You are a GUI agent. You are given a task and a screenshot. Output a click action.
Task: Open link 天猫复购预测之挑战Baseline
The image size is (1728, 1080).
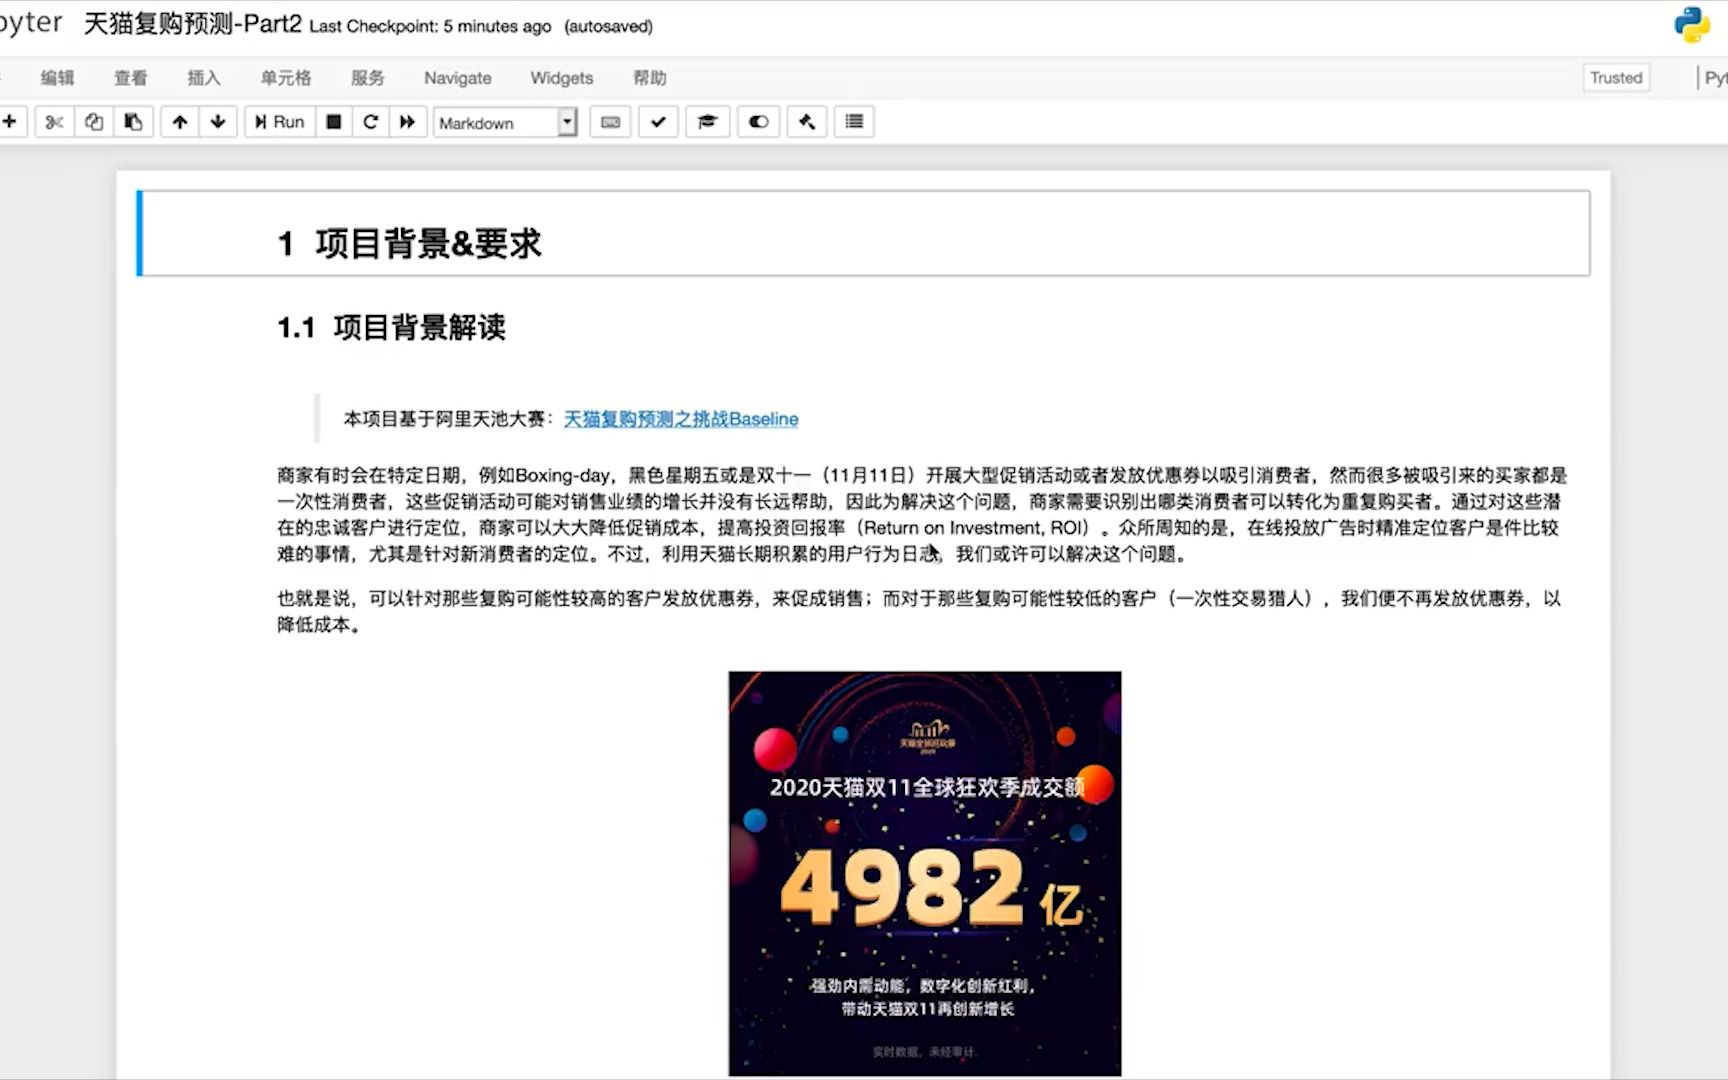(681, 419)
